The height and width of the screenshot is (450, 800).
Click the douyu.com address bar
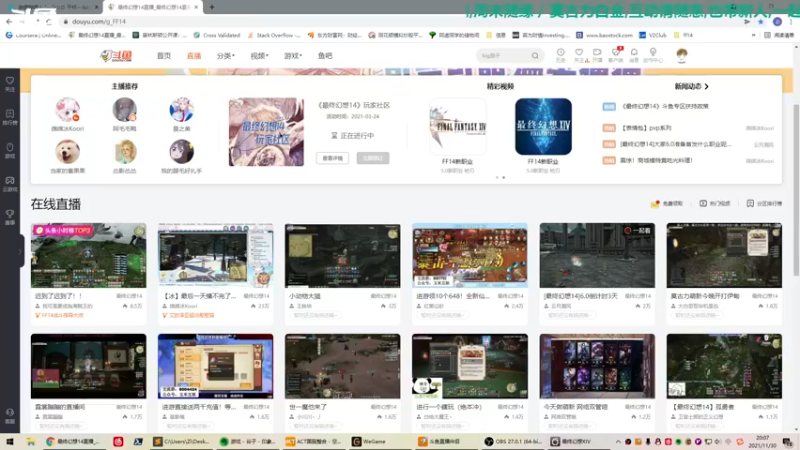click(x=398, y=21)
